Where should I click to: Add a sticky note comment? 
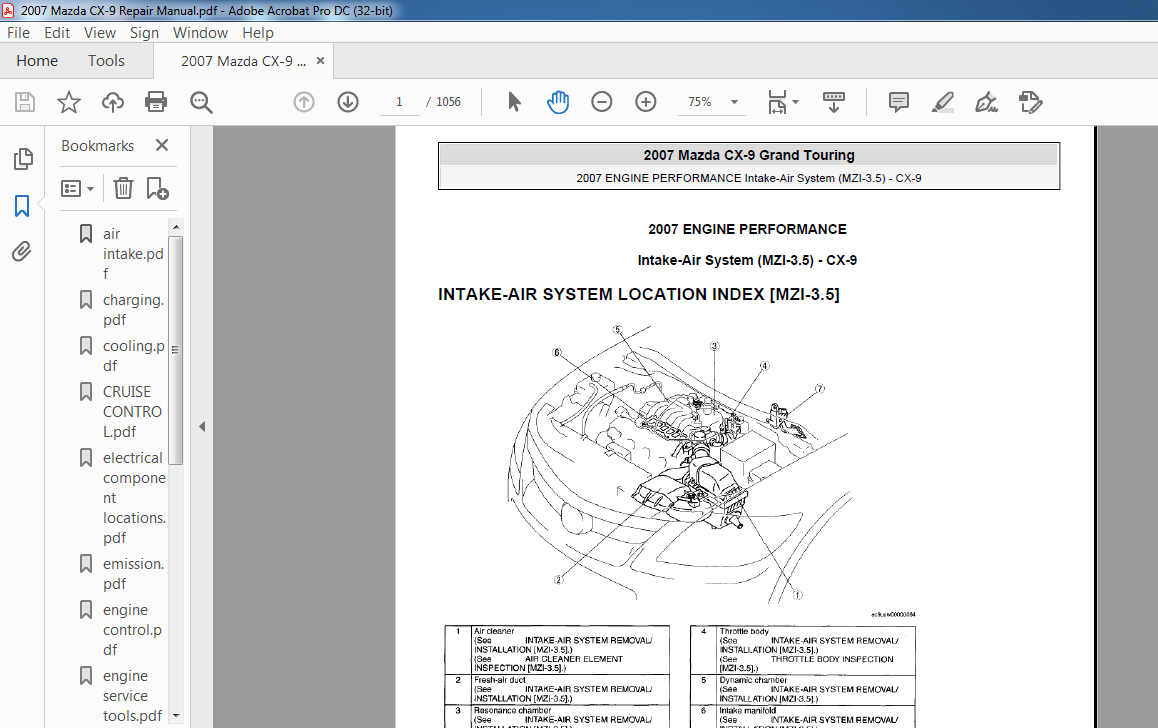pyautogui.click(x=899, y=102)
